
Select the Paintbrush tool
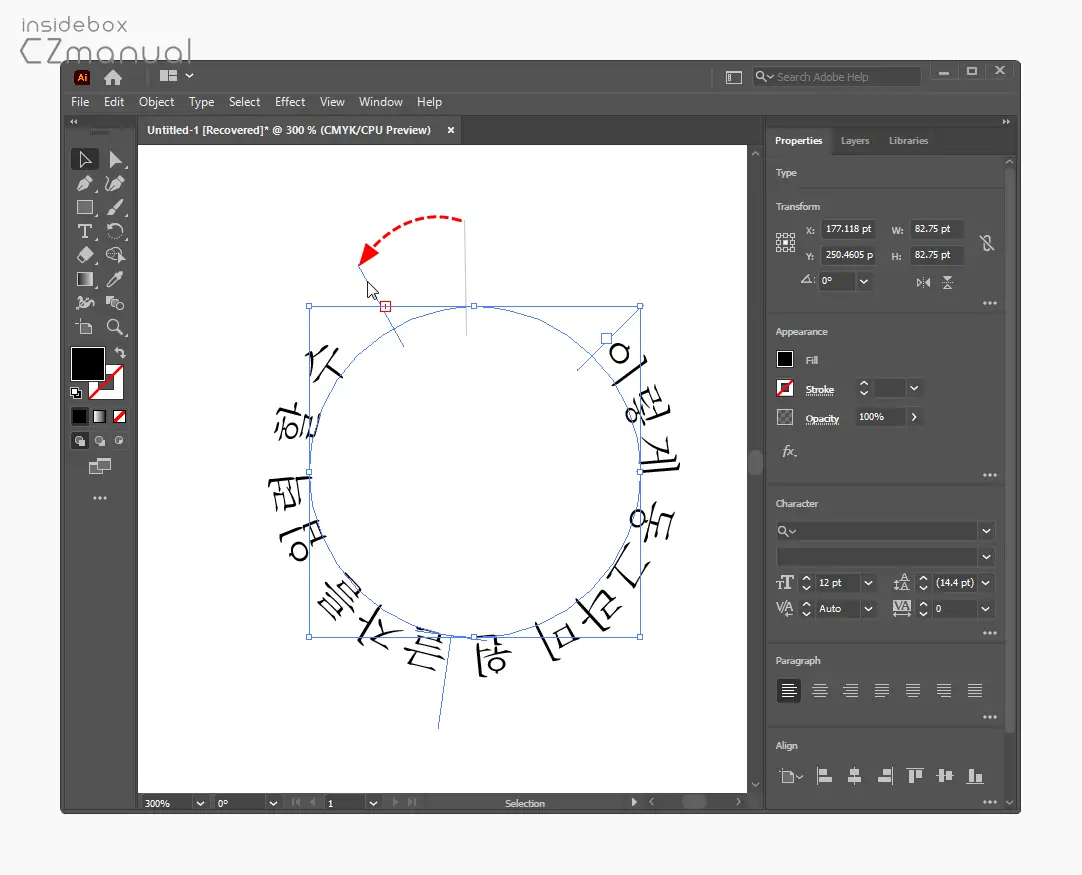coord(115,207)
